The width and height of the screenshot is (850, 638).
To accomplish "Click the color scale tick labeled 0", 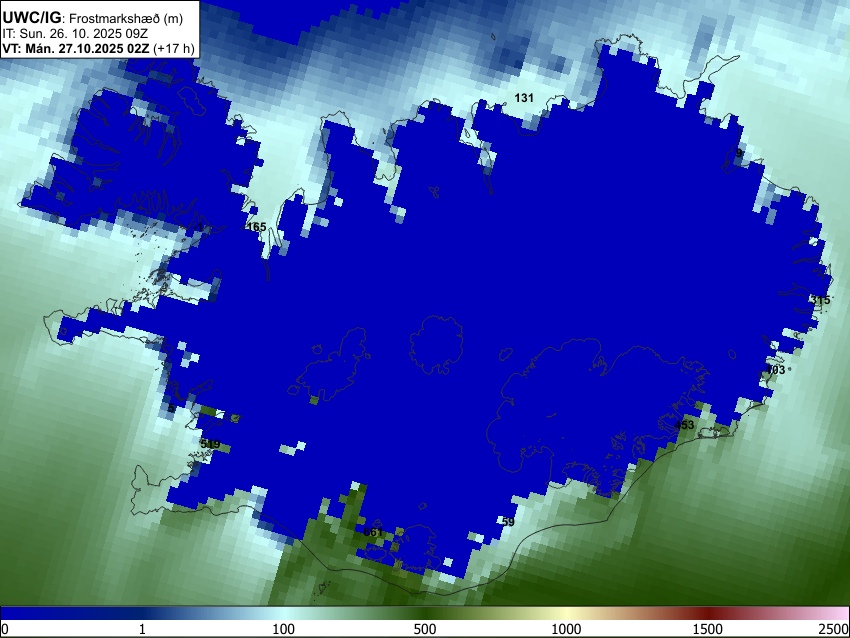I will [x=5, y=629].
